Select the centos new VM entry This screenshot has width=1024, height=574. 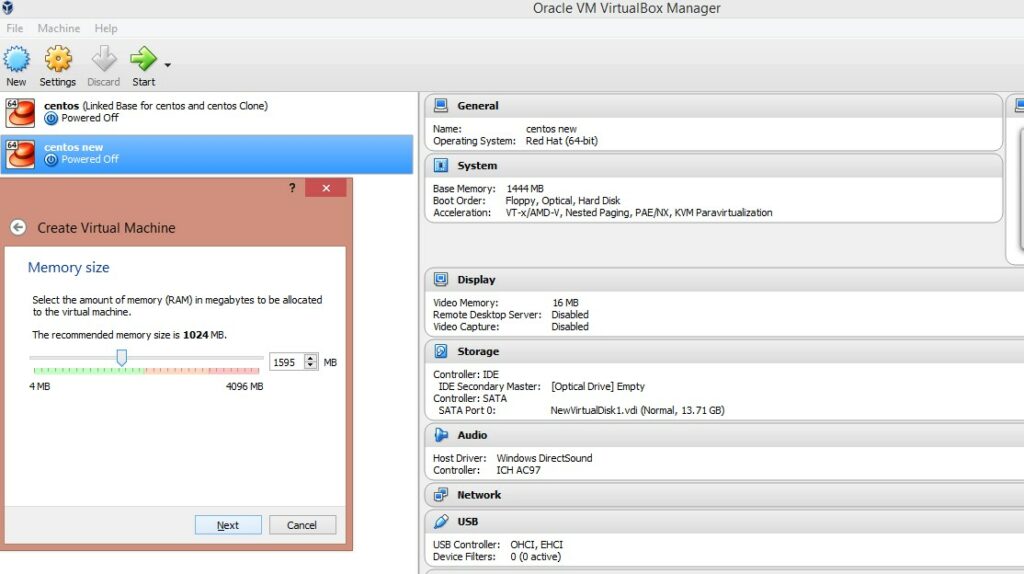click(206, 154)
